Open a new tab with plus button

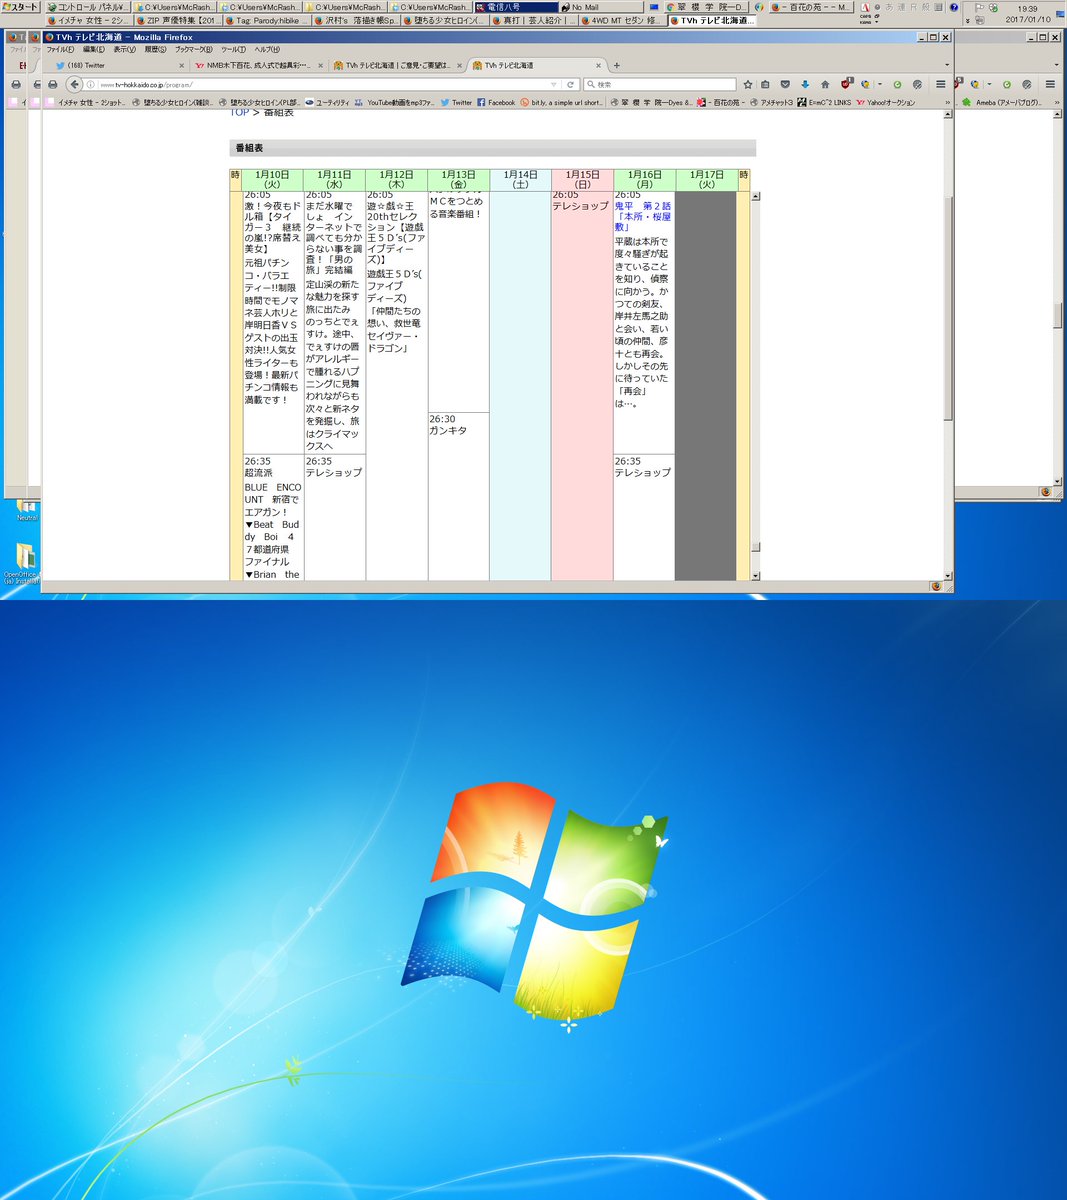616,65
